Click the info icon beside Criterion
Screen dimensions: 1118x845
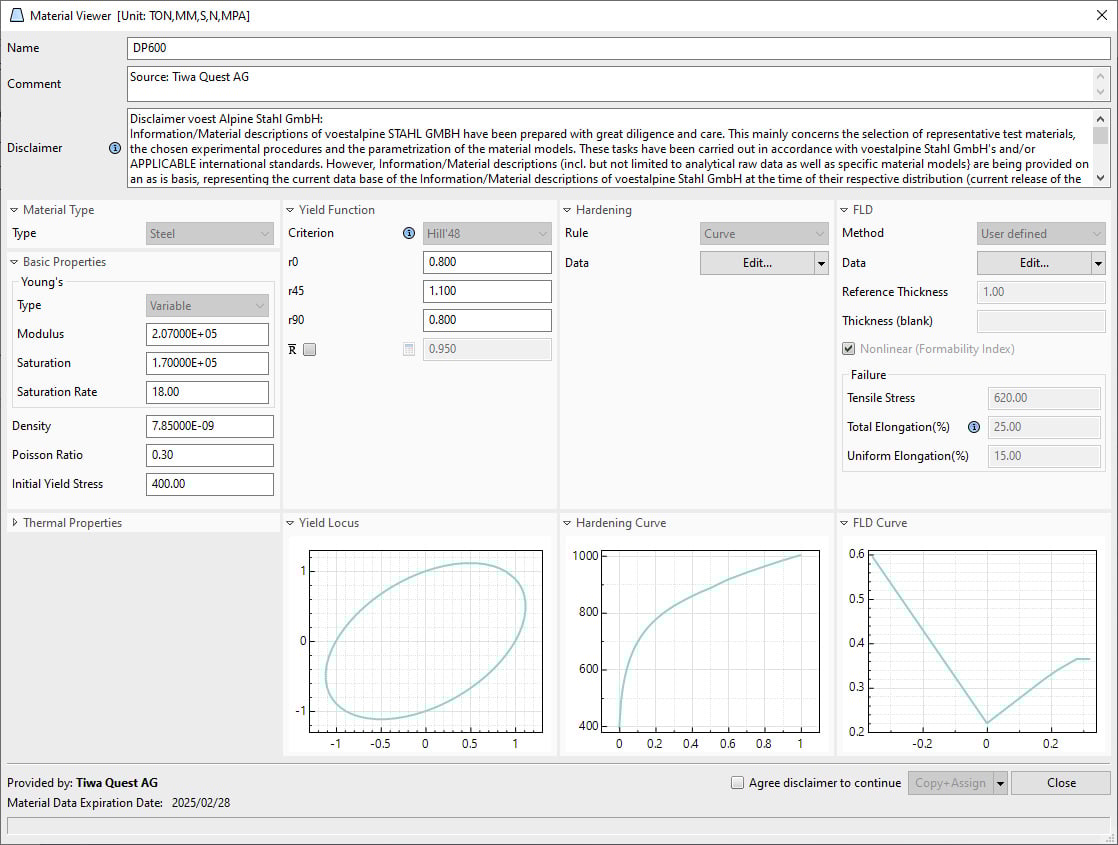point(408,233)
